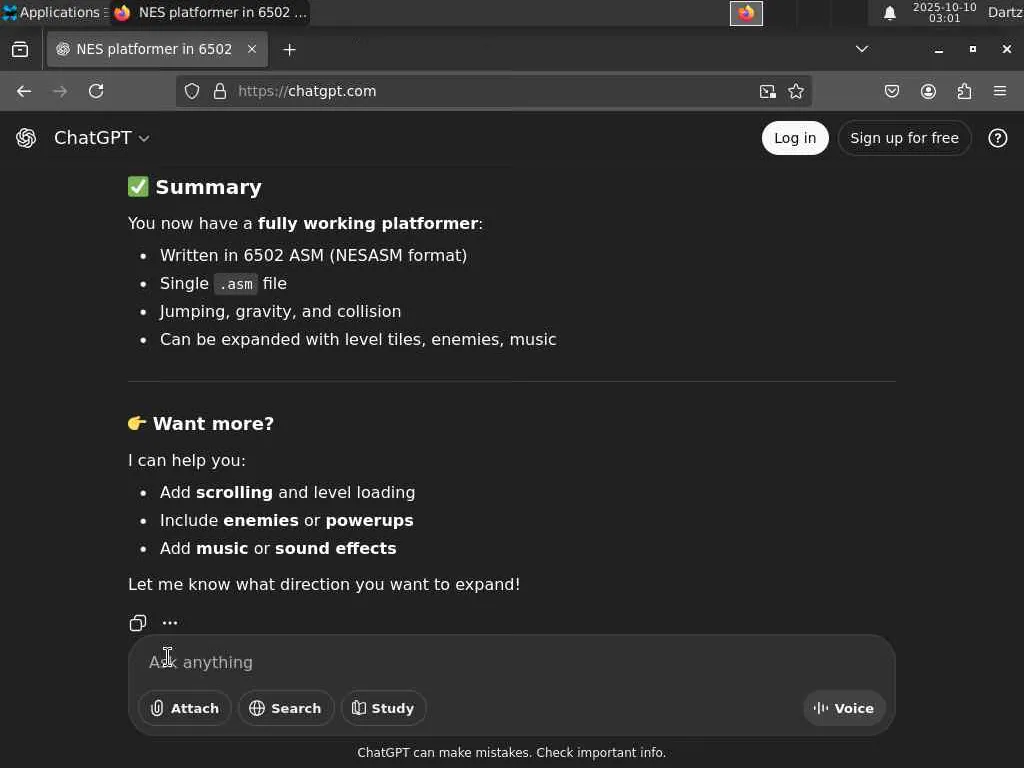Screen dimensions: 1024x768
Task: Click the Want more? heading
Action: (213, 423)
